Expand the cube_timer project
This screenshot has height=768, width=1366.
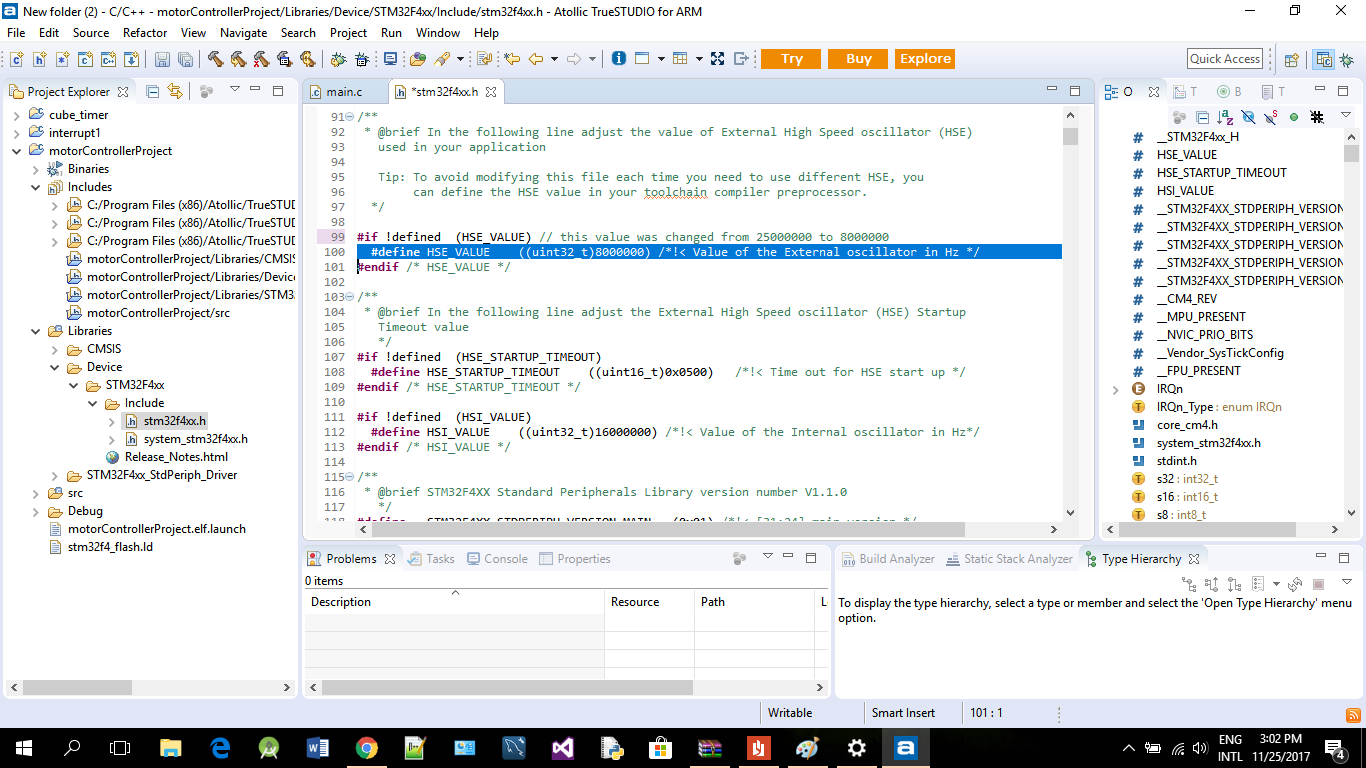(17, 115)
